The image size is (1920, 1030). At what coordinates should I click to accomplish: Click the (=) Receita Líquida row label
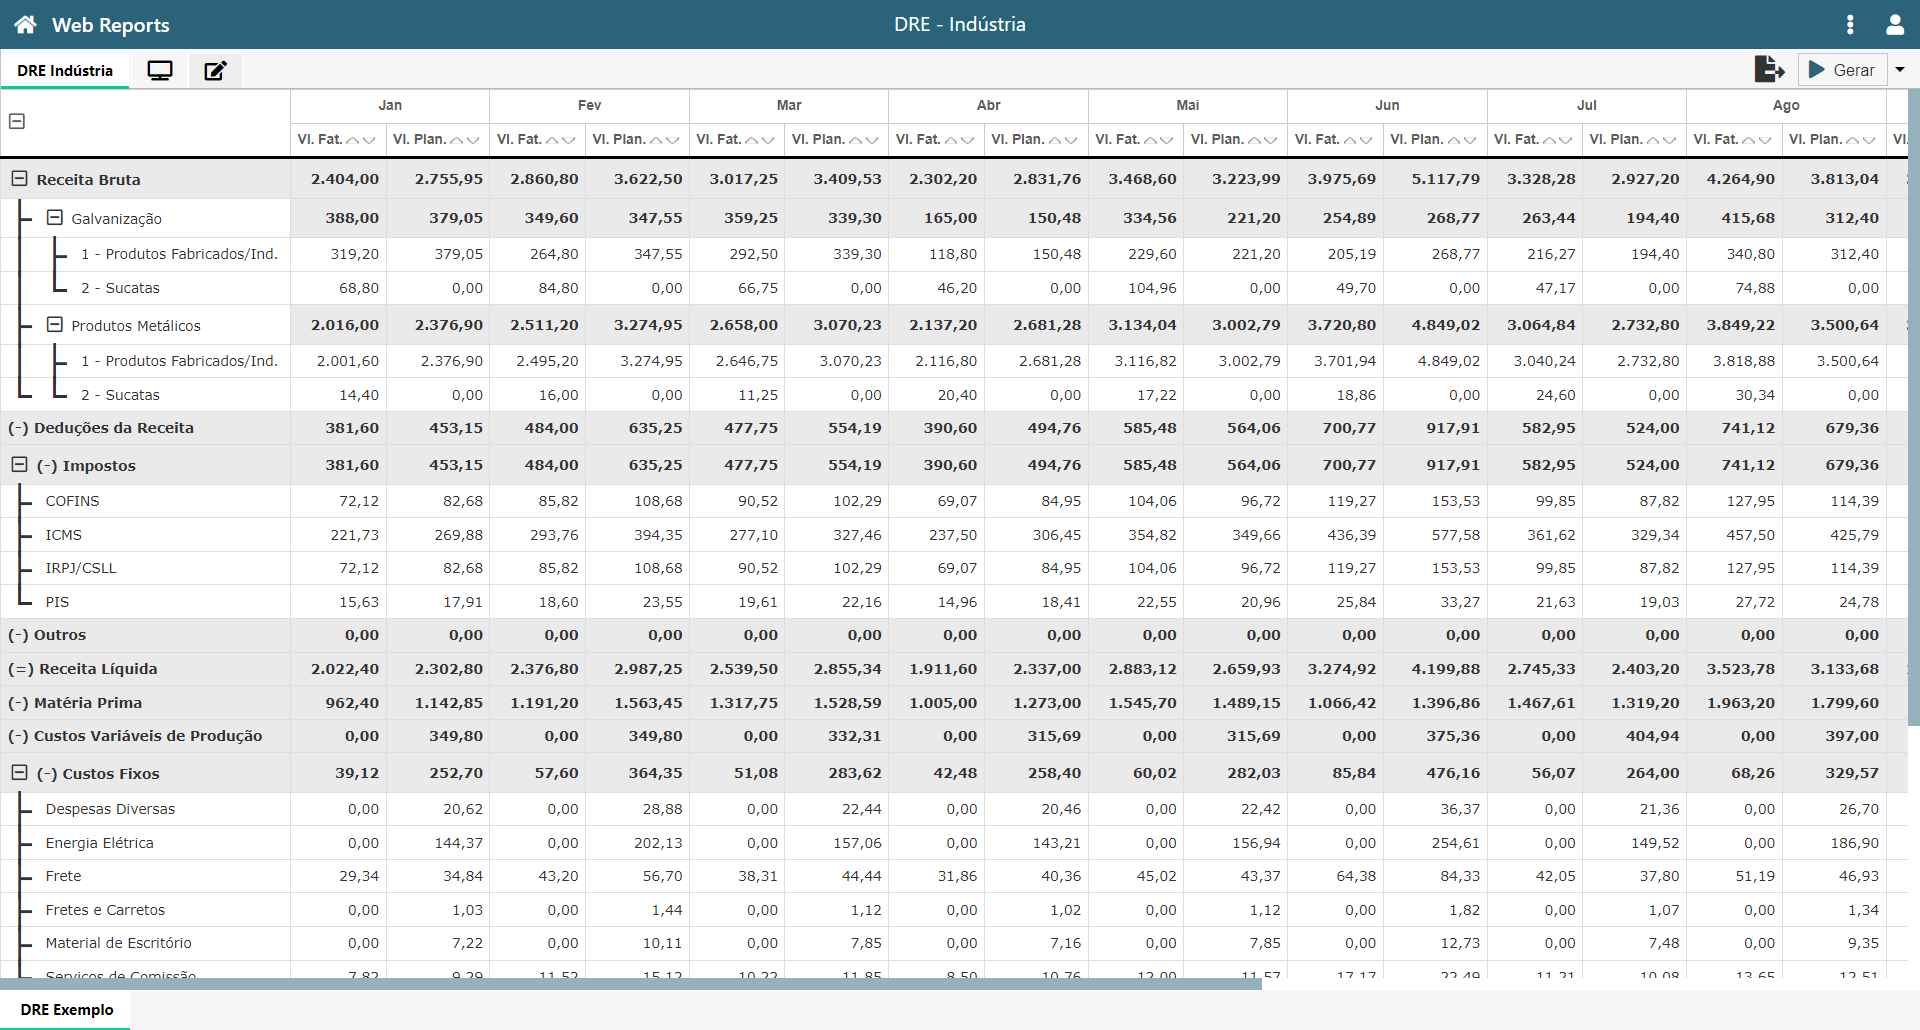tap(83, 669)
